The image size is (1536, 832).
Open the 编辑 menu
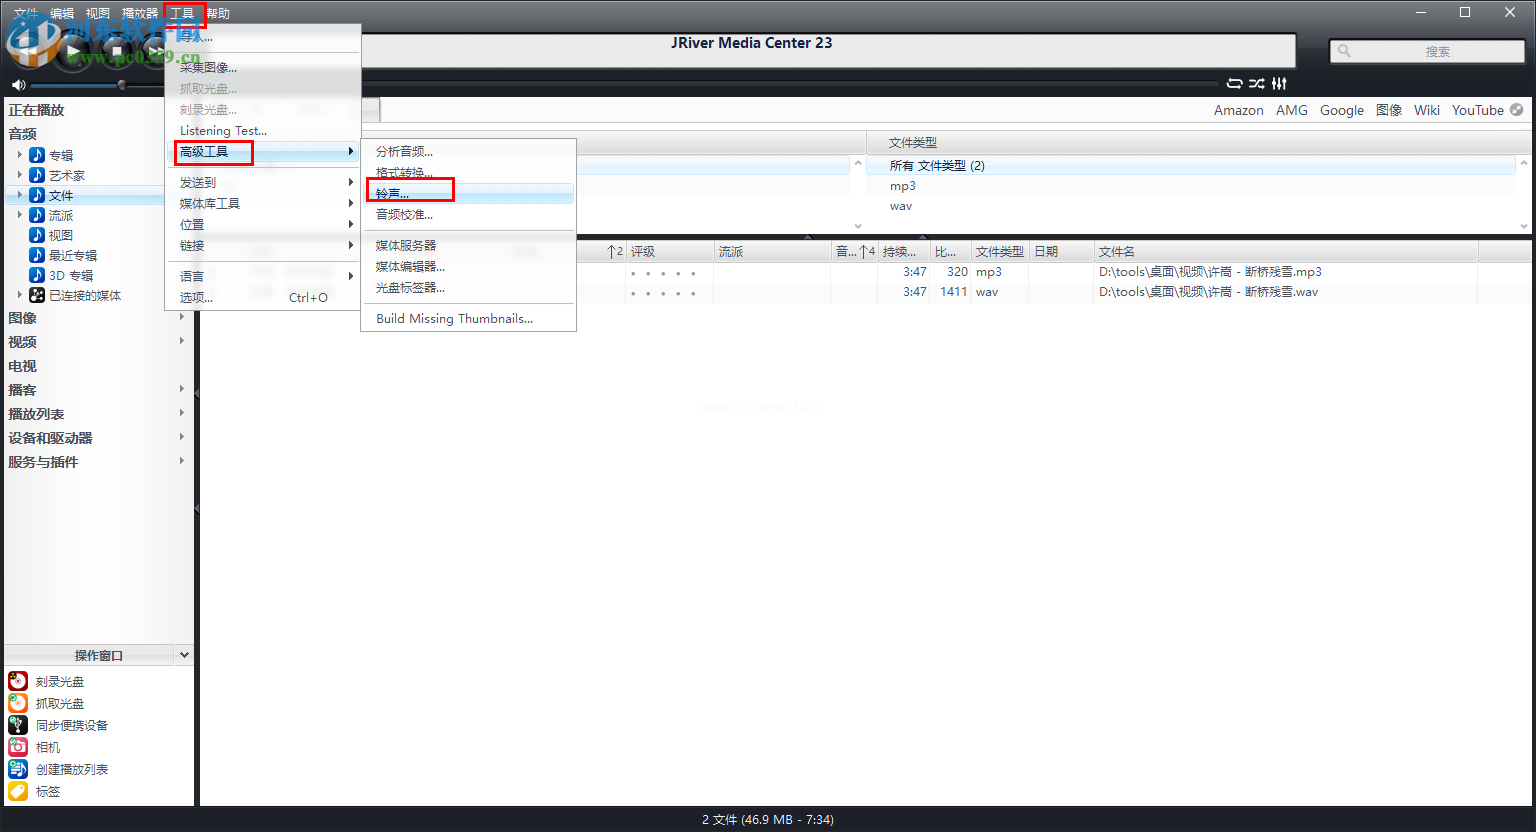click(x=62, y=13)
